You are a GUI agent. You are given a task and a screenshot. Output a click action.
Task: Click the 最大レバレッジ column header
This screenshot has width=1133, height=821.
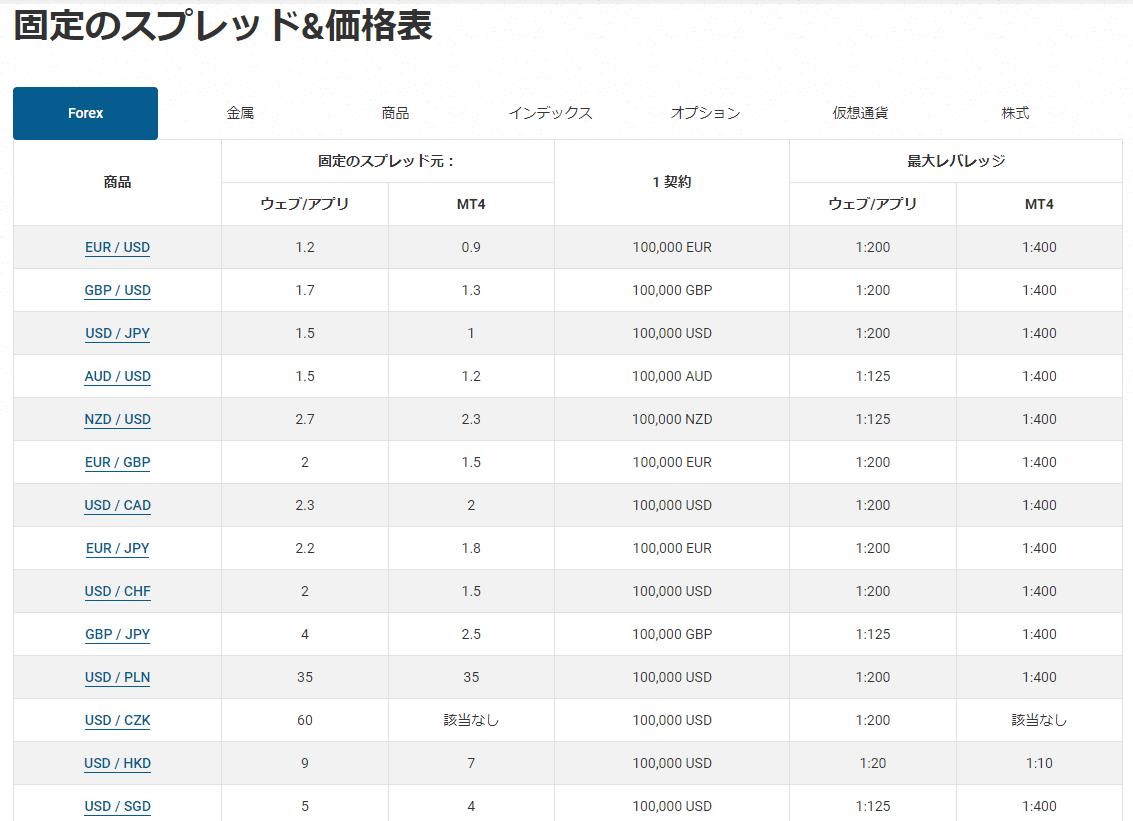[956, 161]
